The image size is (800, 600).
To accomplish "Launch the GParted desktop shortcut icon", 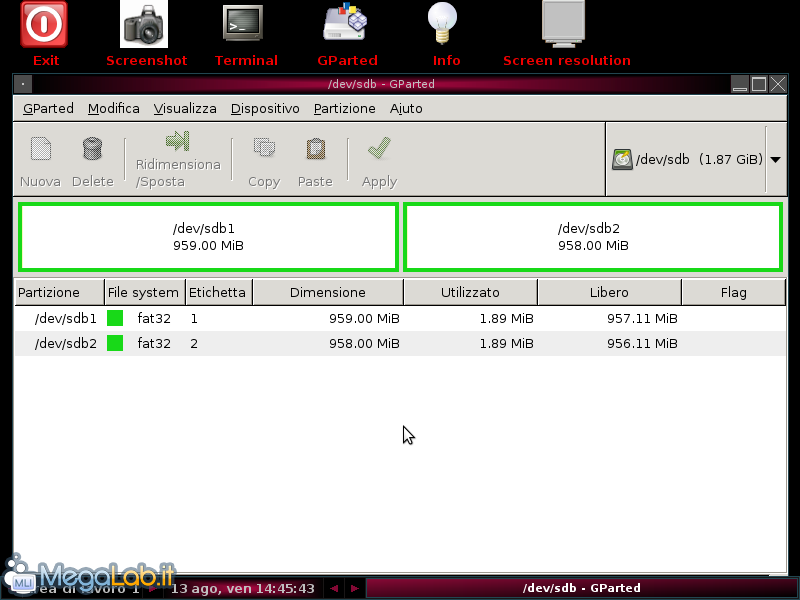I will coord(345,21).
